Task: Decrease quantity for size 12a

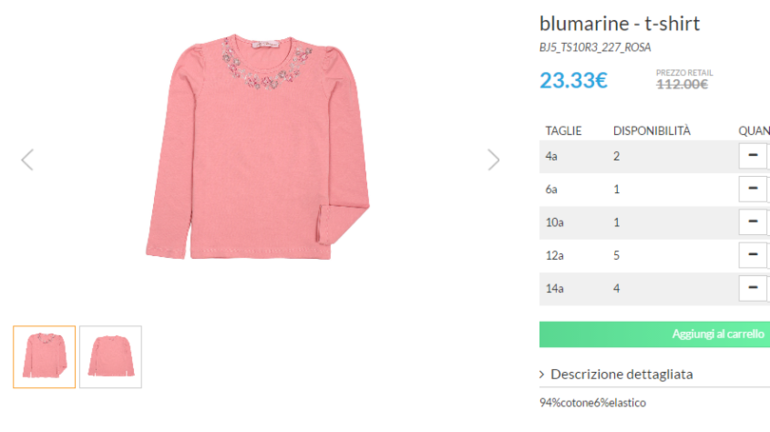Action: [x=752, y=255]
